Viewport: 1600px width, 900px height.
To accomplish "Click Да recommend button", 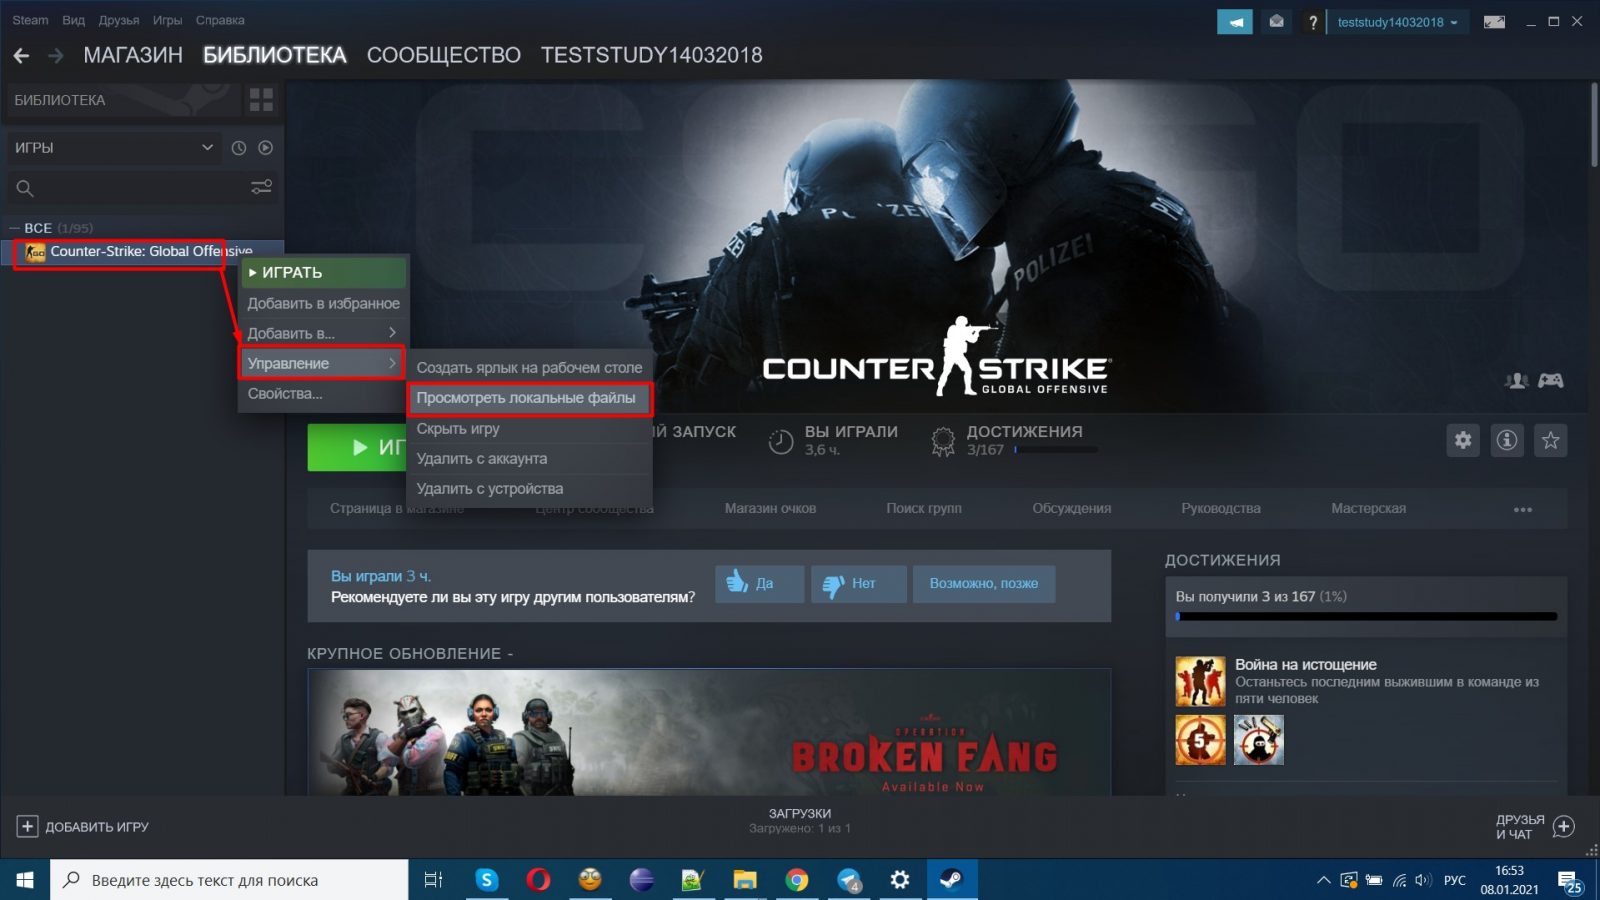I will (x=759, y=583).
